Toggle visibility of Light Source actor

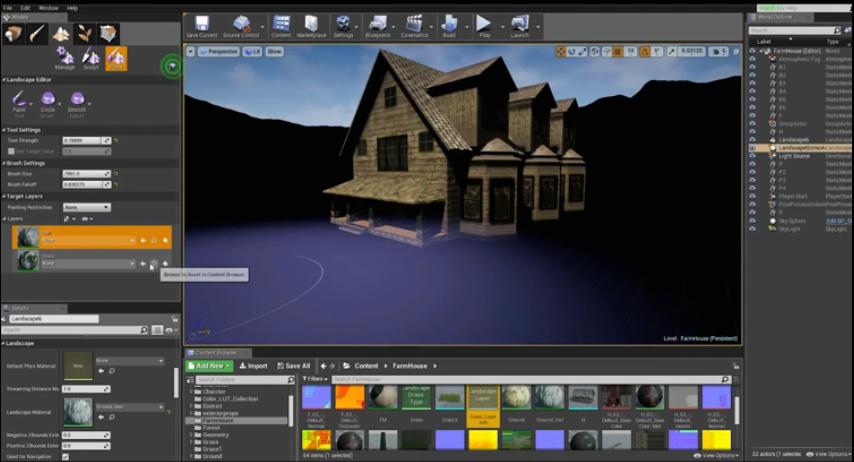[x=753, y=156]
